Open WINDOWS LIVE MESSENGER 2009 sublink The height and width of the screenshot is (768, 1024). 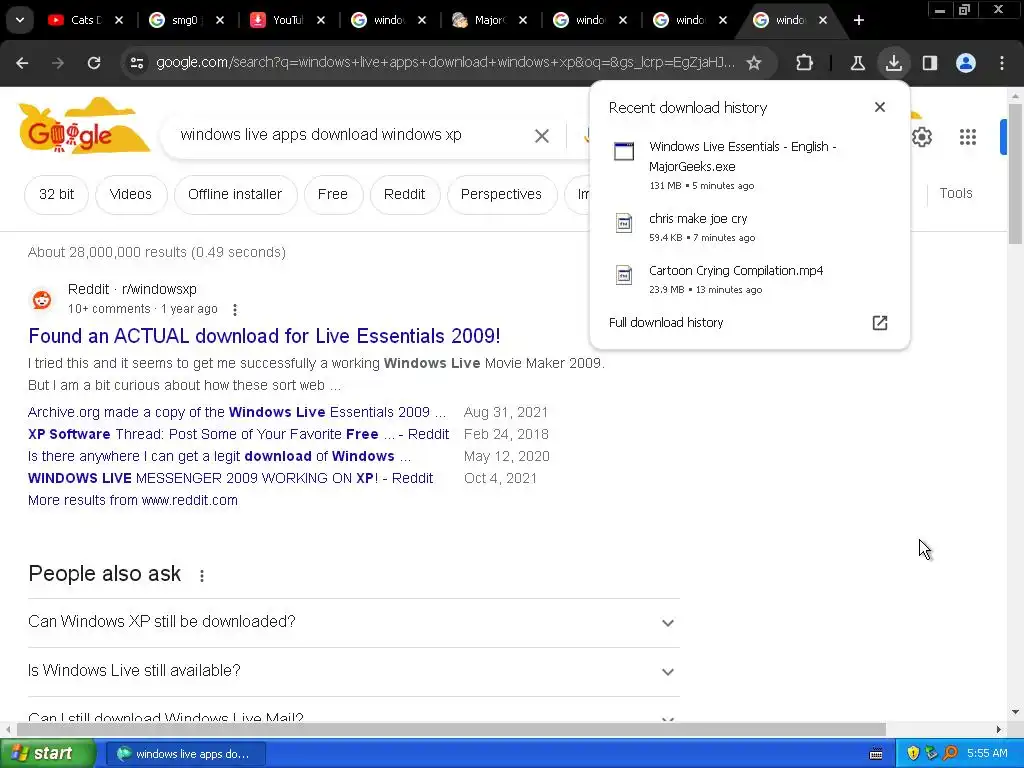(x=230, y=479)
